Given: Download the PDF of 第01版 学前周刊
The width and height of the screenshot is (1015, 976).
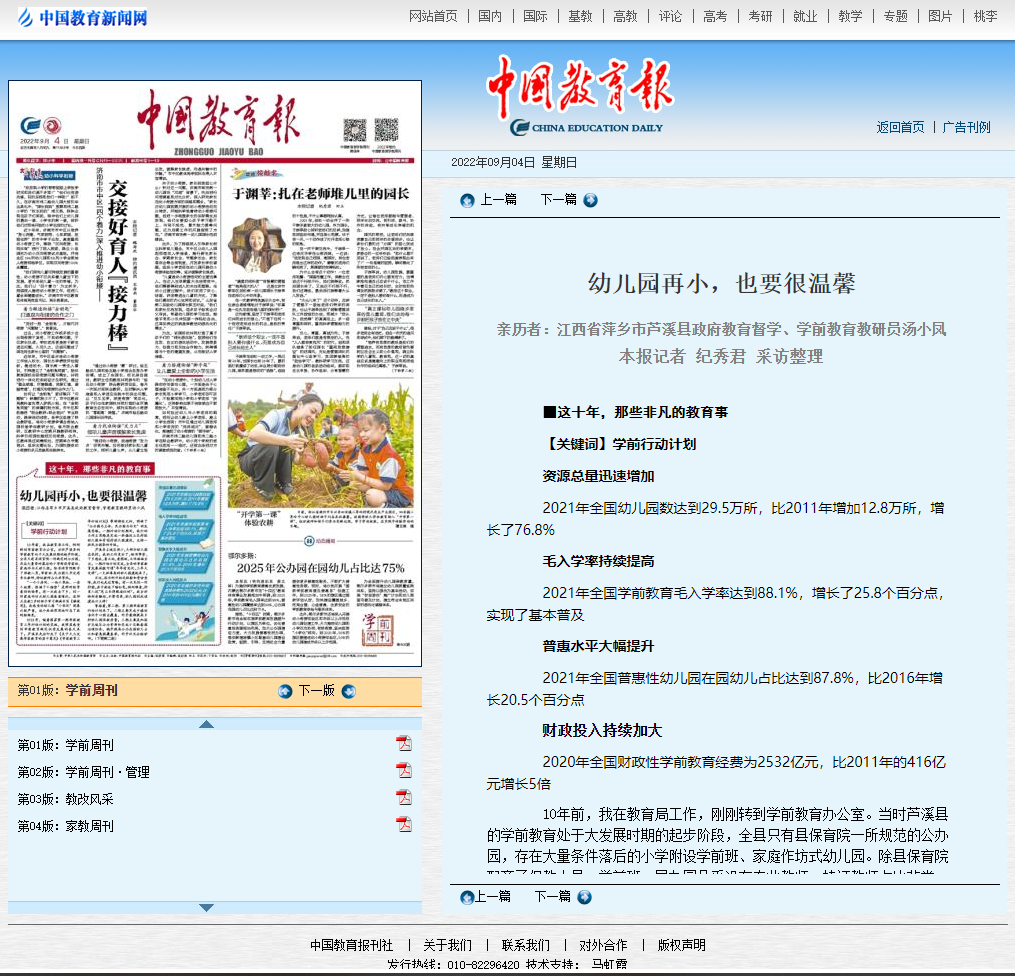Looking at the screenshot, I should point(404,743).
